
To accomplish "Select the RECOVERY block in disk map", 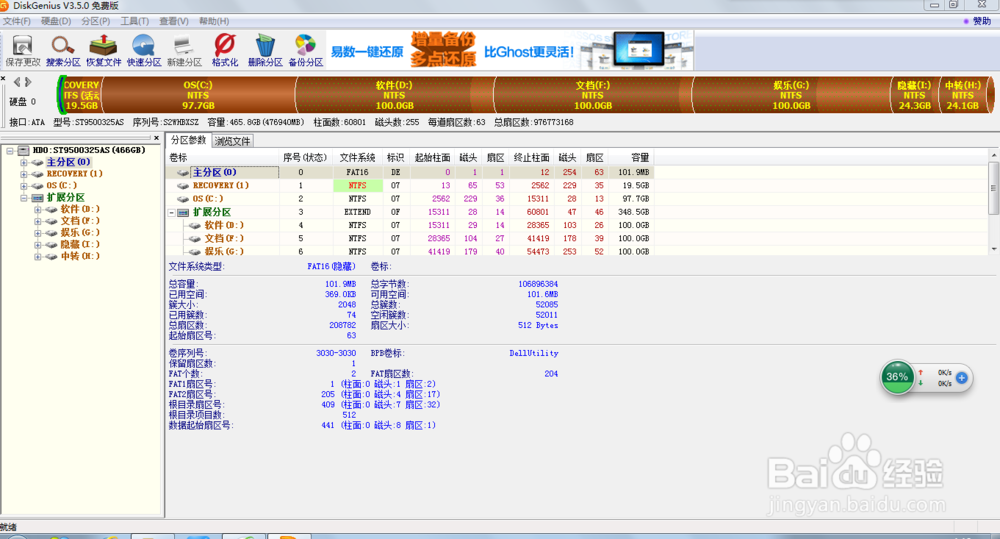I will tap(81, 95).
